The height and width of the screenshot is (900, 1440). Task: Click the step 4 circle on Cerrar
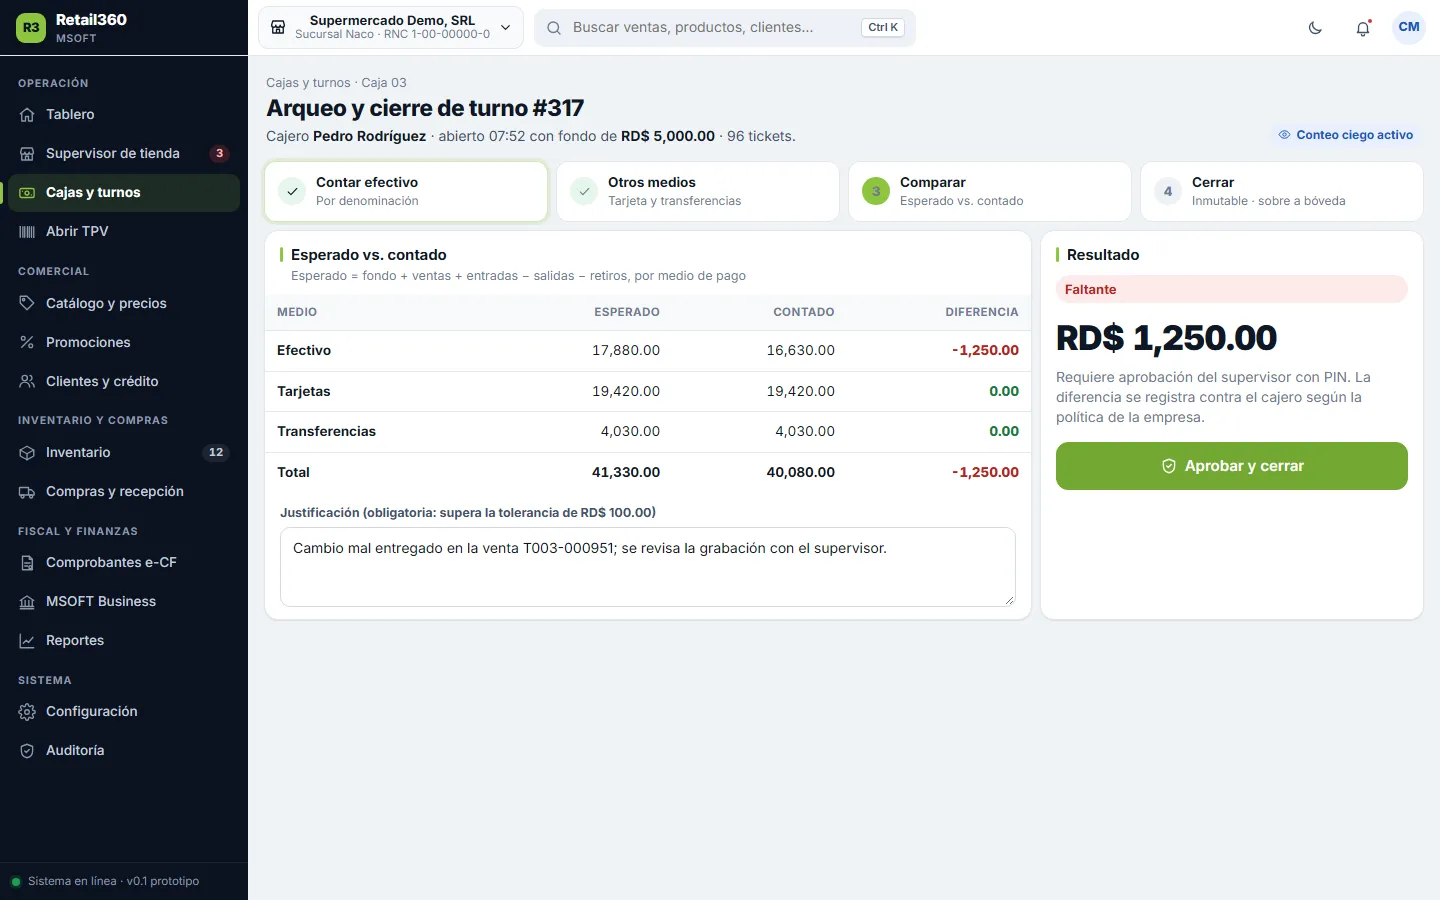coord(1168,191)
